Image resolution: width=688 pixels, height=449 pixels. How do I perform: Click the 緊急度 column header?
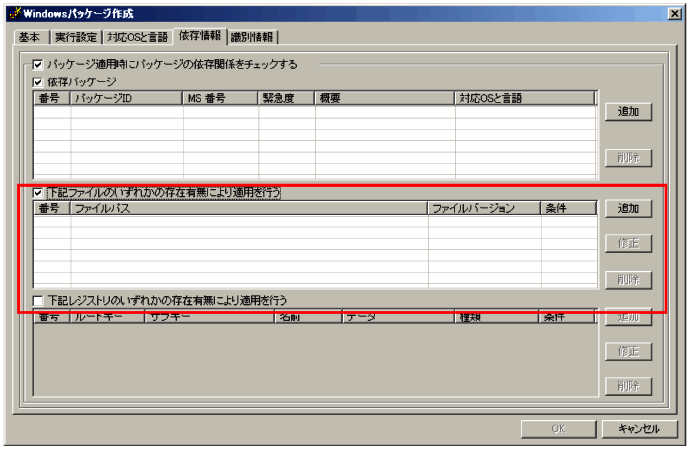point(287,98)
